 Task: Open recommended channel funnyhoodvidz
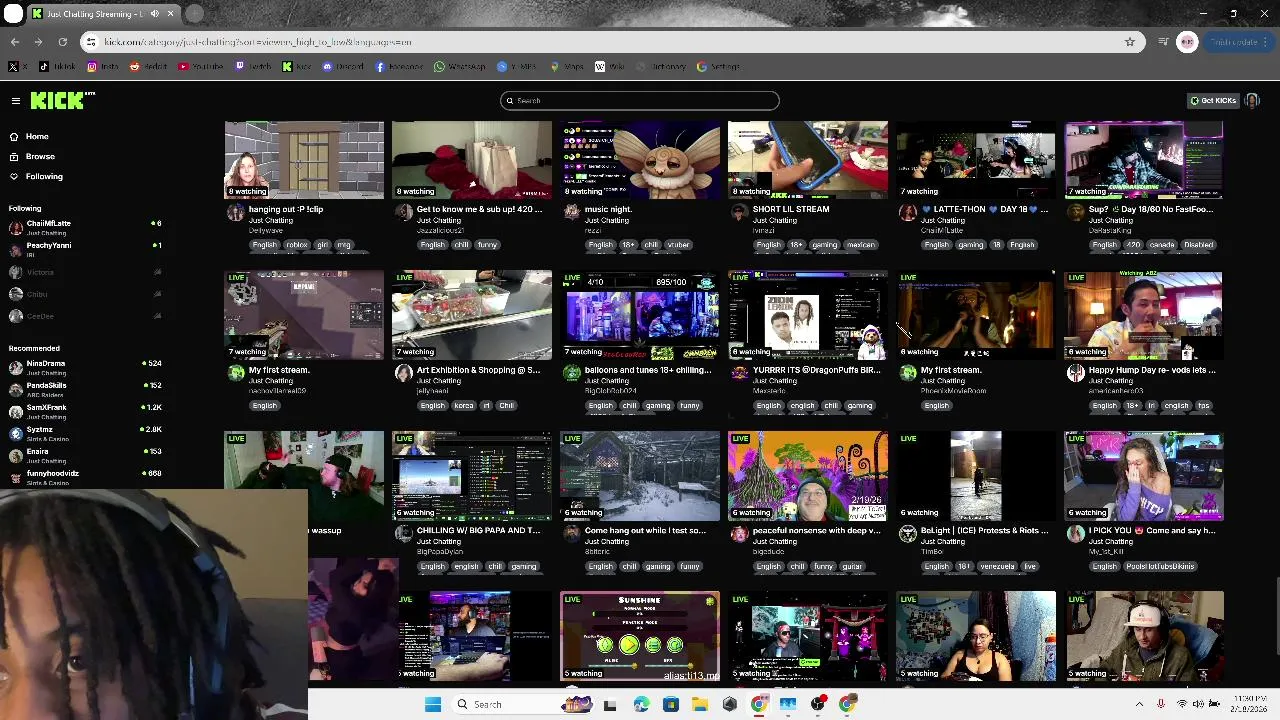(x=85, y=477)
